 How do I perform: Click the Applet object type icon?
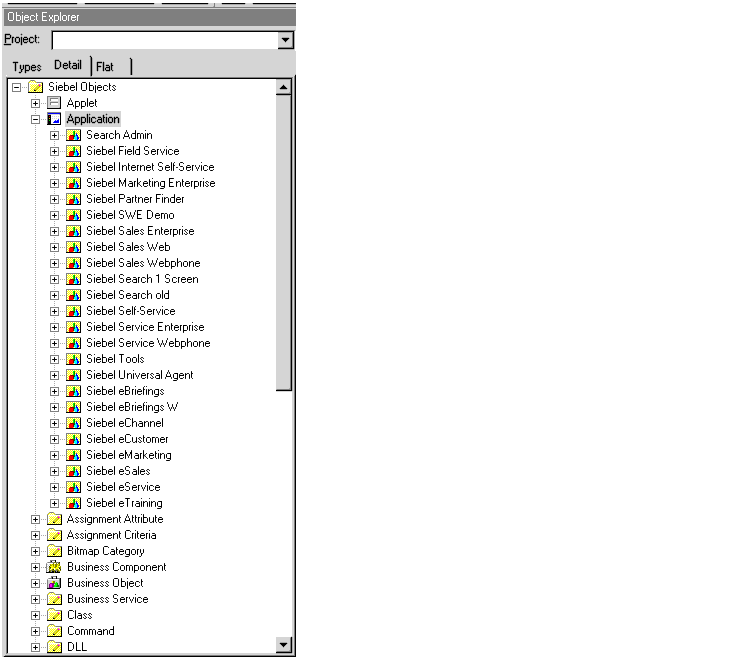54,103
